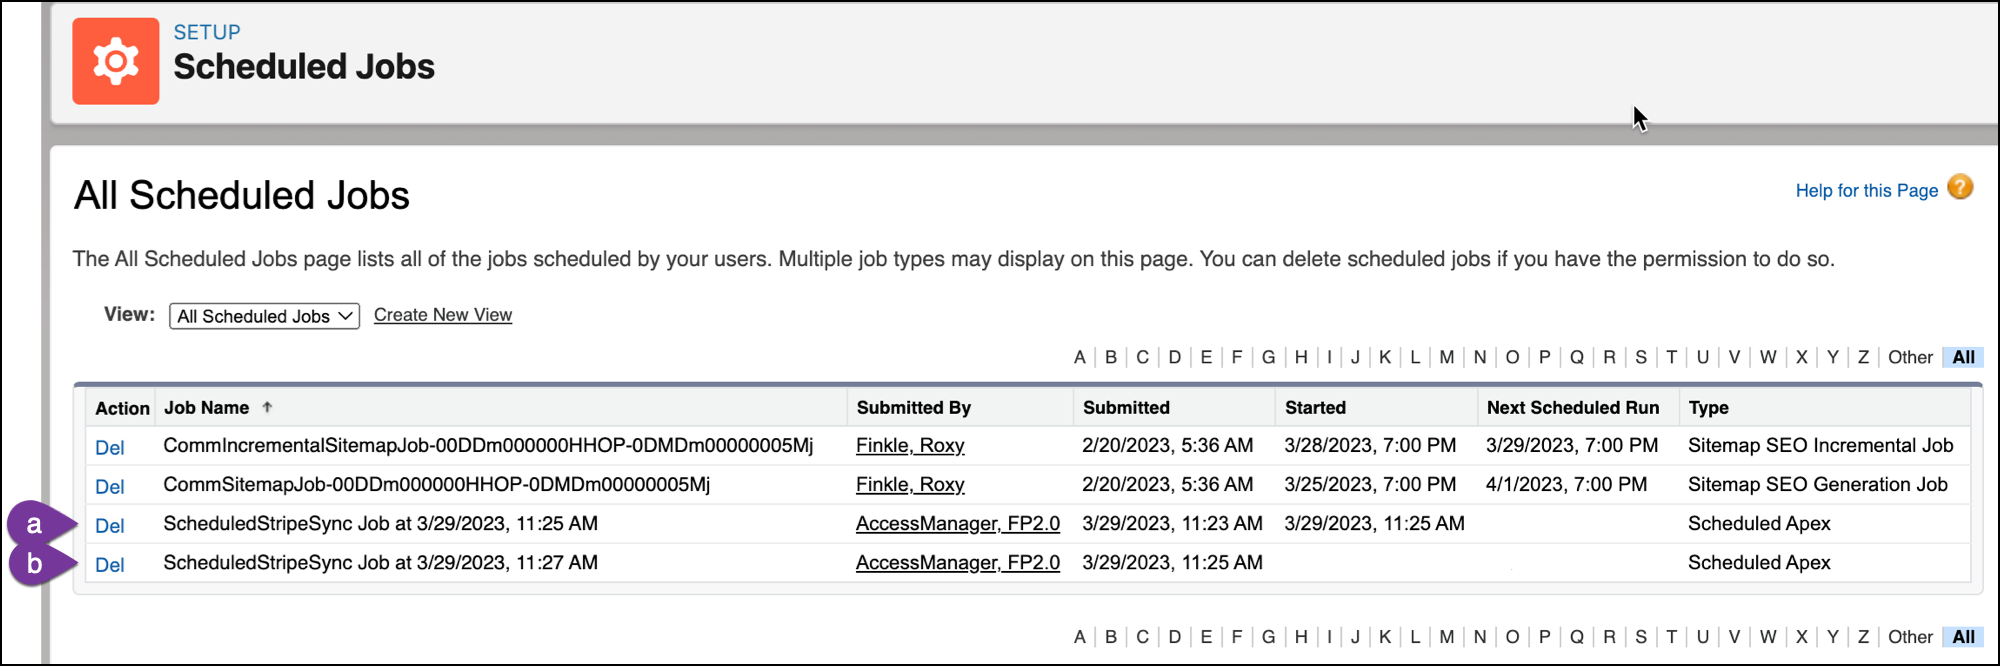The height and width of the screenshot is (666, 2000).
Task: Select All in the top alphabet filter
Action: click(x=1963, y=357)
